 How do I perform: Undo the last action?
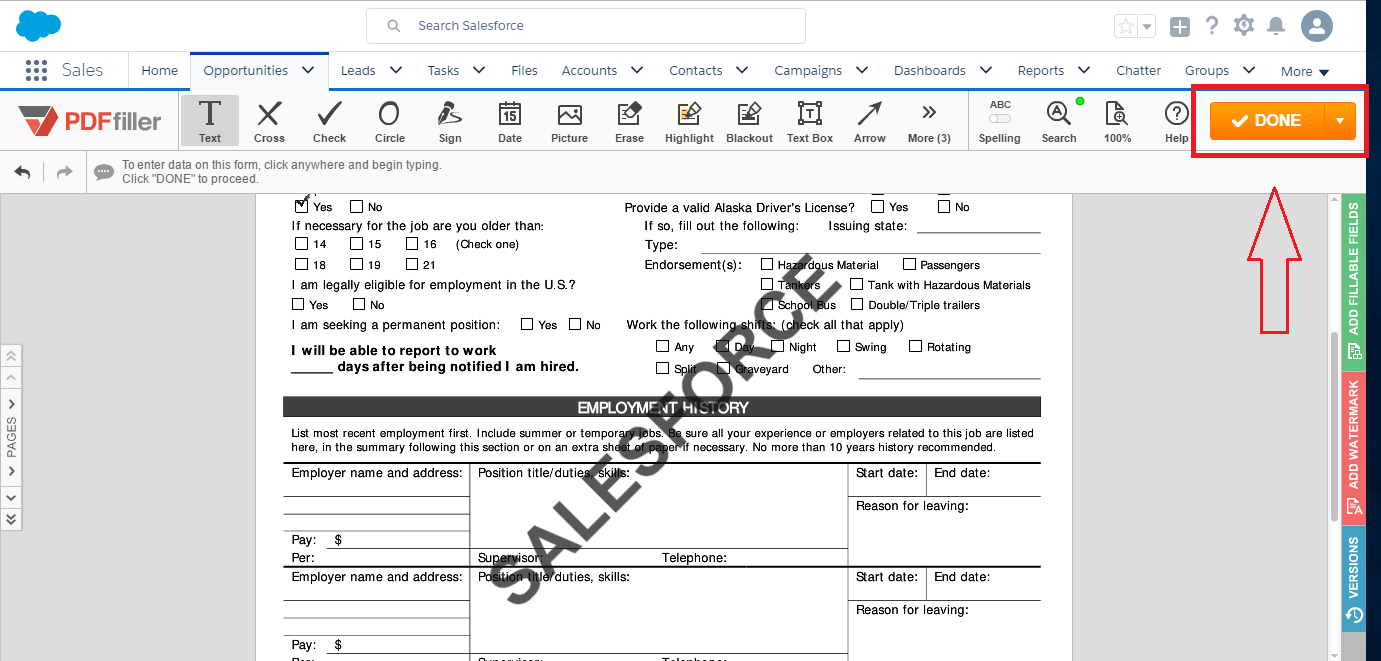coord(22,172)
